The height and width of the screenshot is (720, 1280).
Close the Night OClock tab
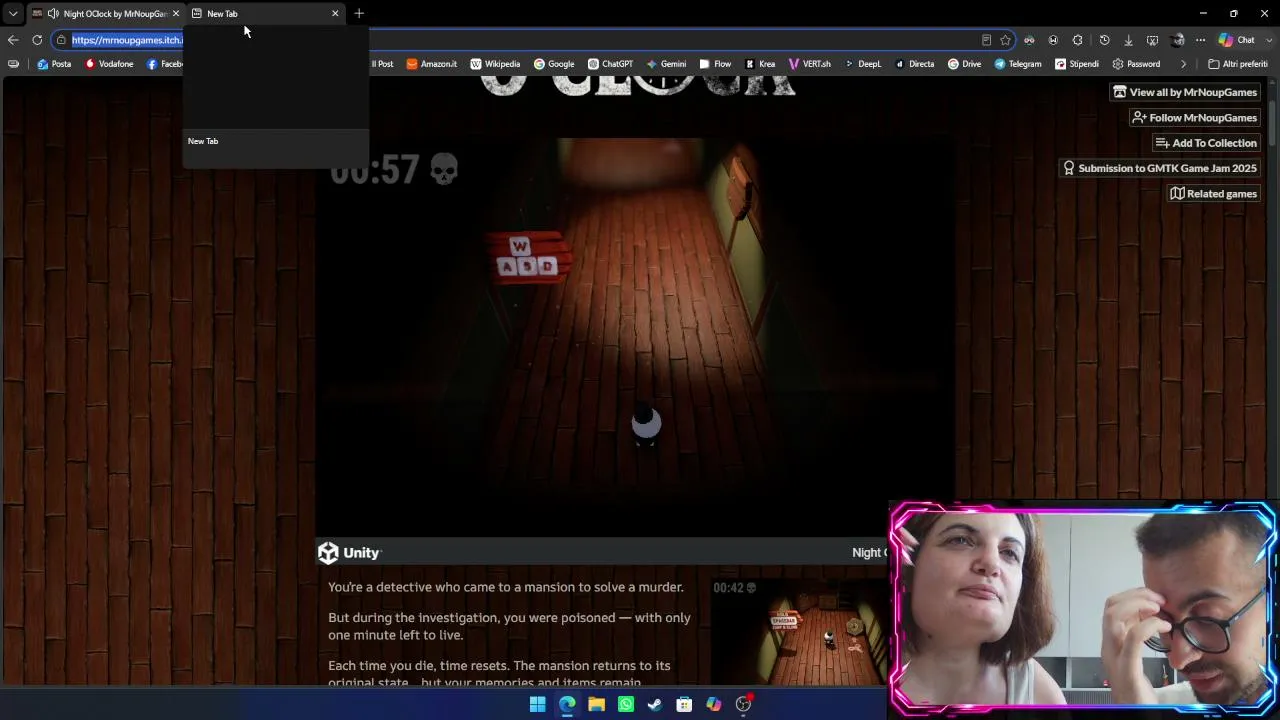(176, 14)
